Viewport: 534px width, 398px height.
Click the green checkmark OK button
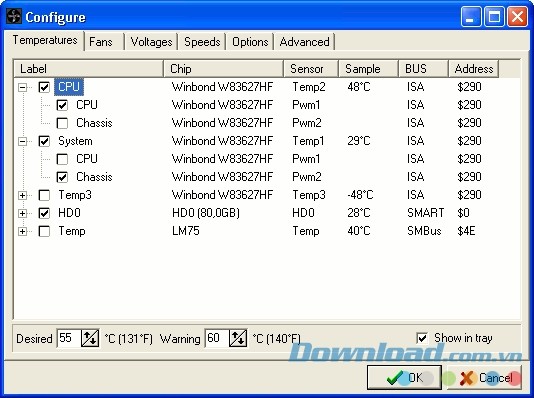pos(404,378)
